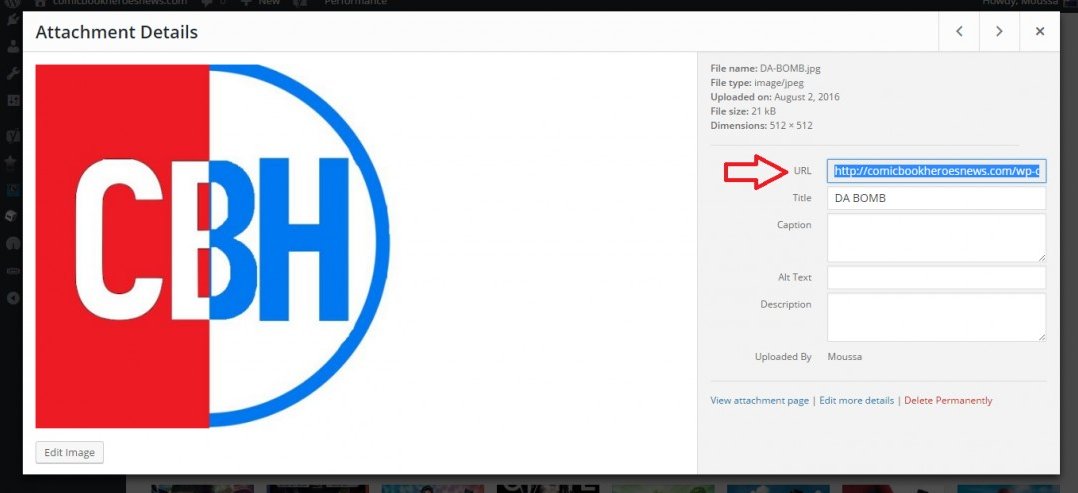Open the Edit more details link
The width and height of the screenshot is (1078, 493).
[x=856, y=400]
